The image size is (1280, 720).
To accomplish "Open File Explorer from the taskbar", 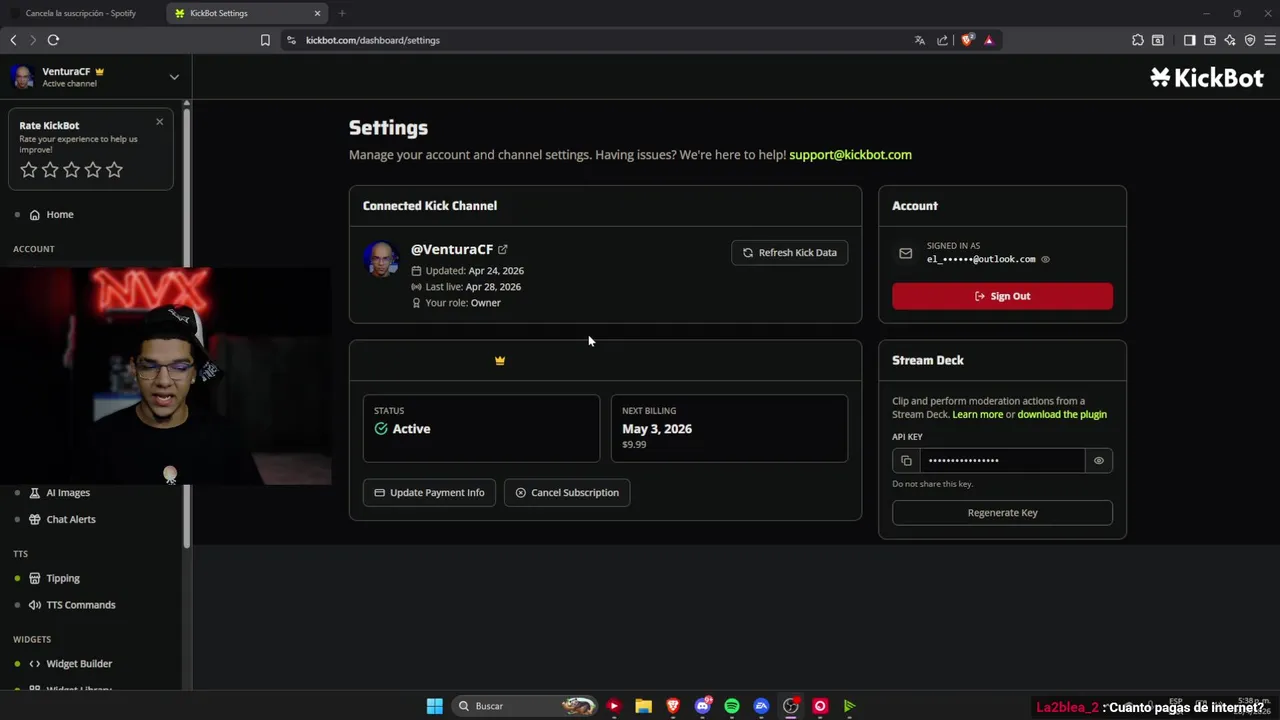I will click(x=643, y=706).
